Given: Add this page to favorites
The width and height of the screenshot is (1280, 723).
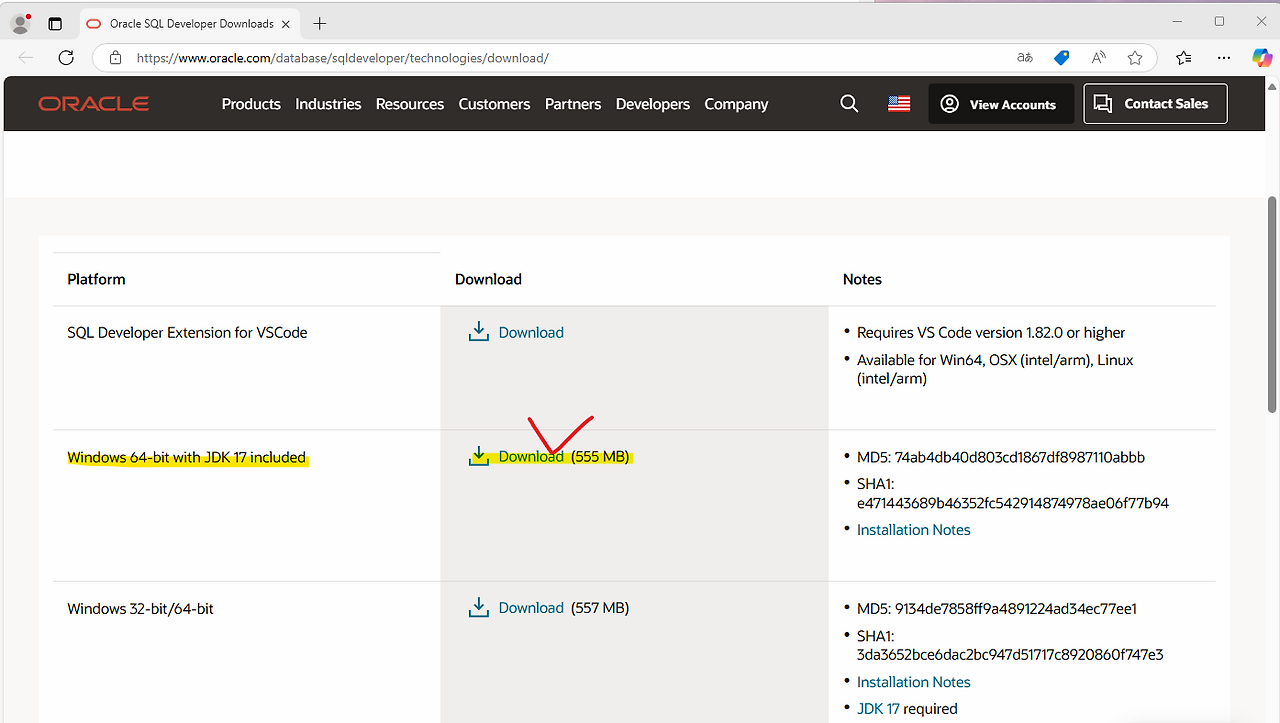Looking at the screenshot, I should pyautogui.click(x=1135, y=58).
